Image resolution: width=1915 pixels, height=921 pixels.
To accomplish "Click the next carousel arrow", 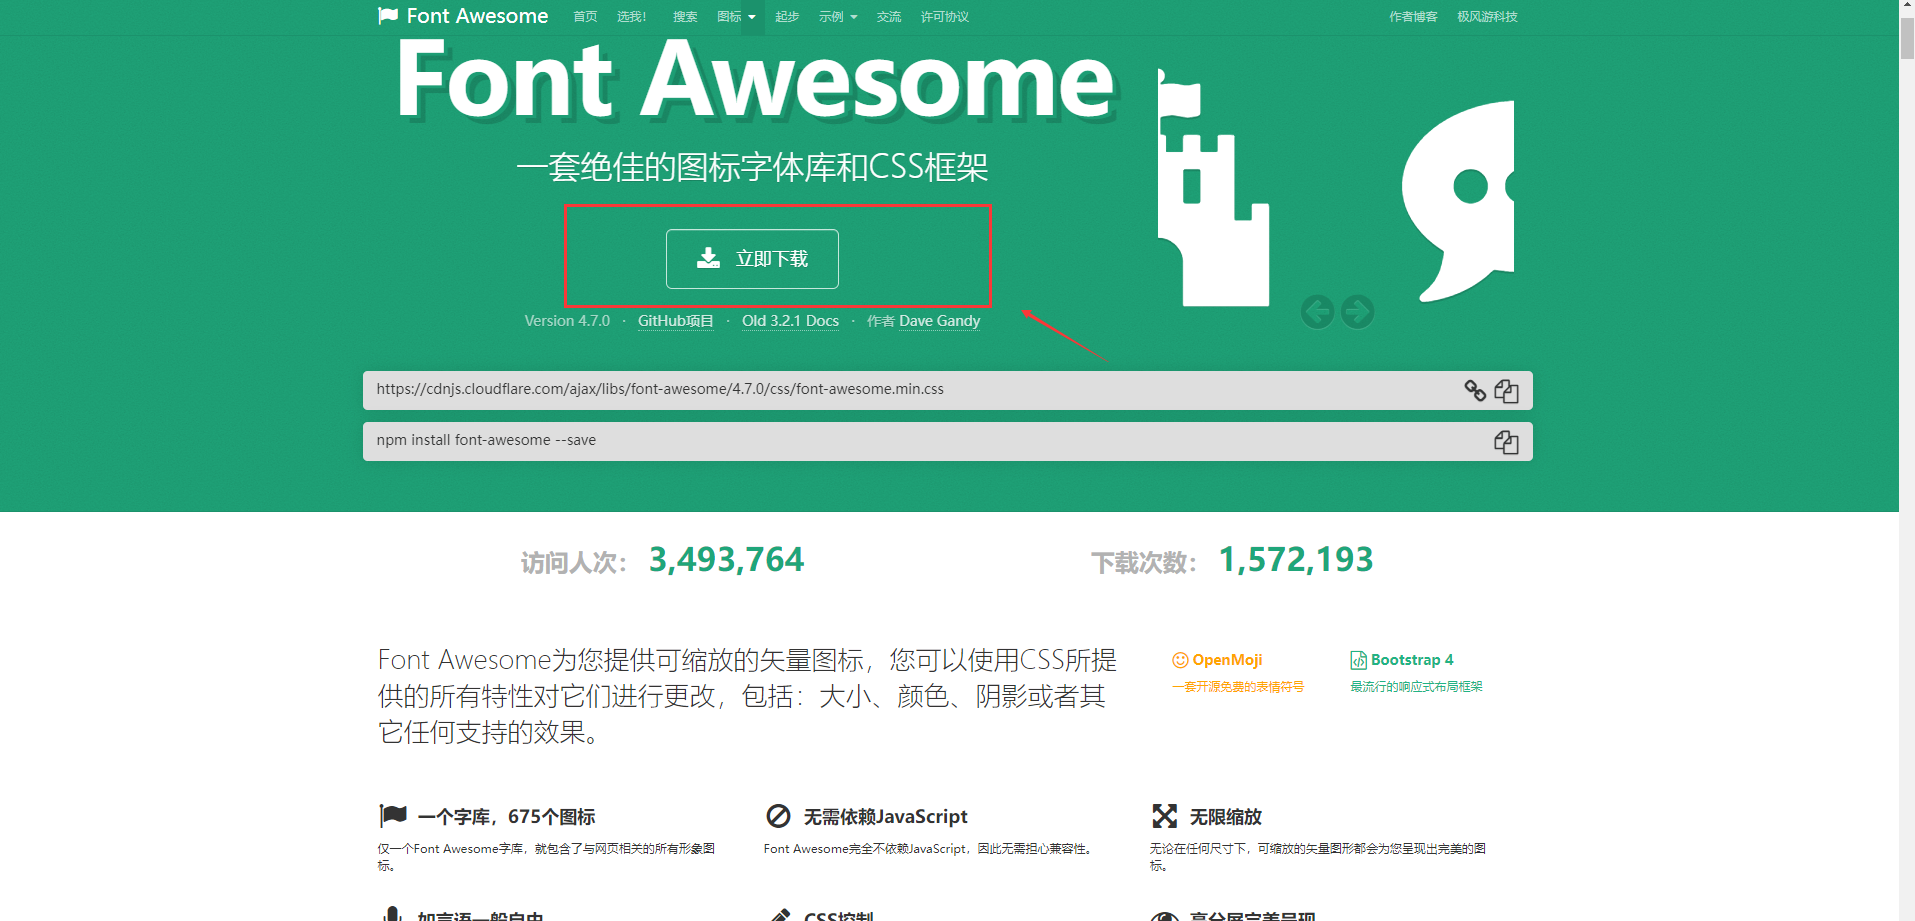I will click(x=1357, y=311).
